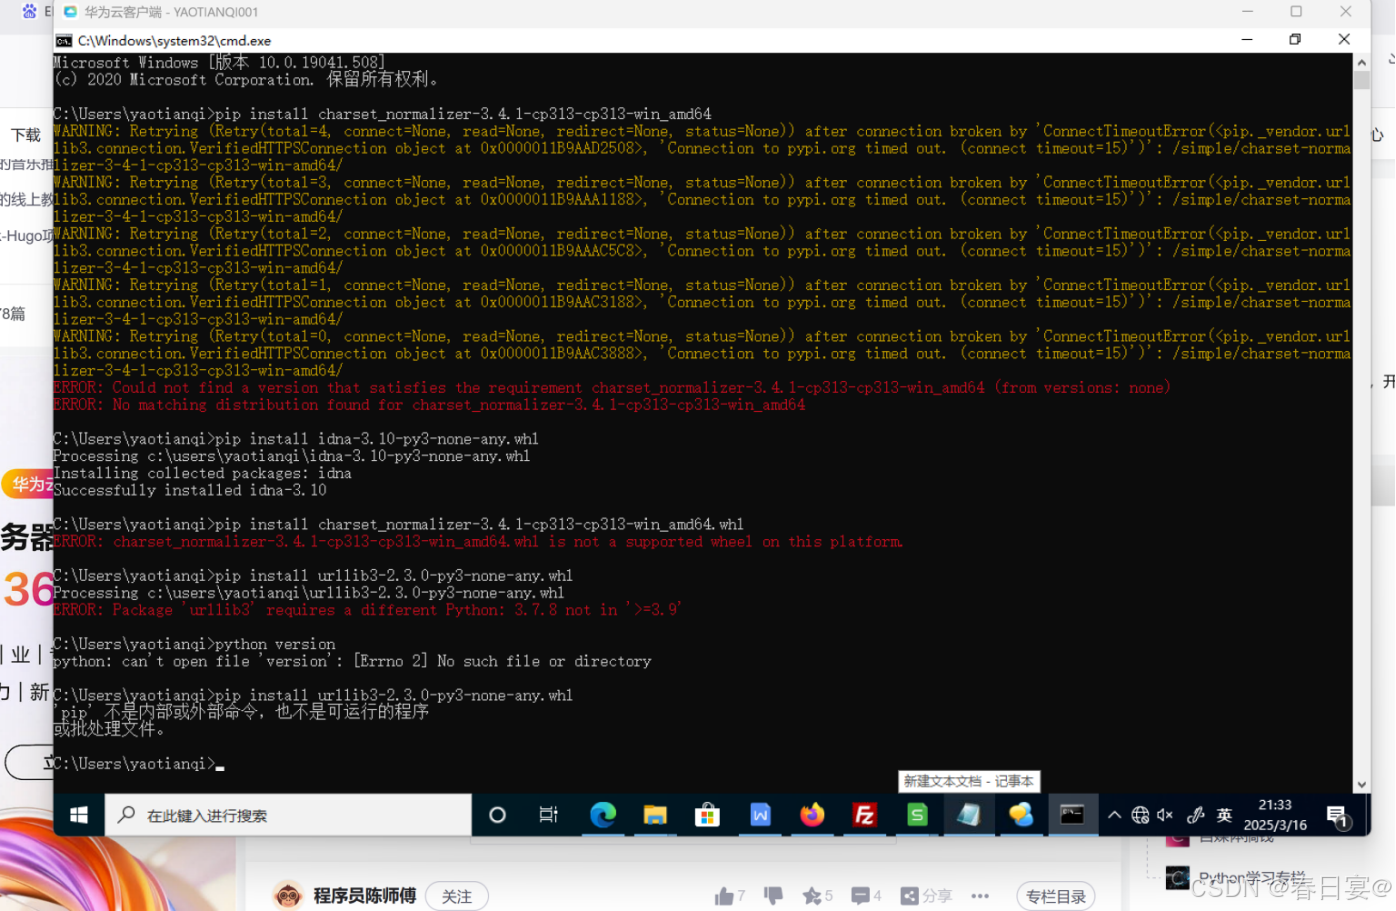Open the ... more options next to 分享
This screenshot has width=1396, height=911.
coord(980,896)
